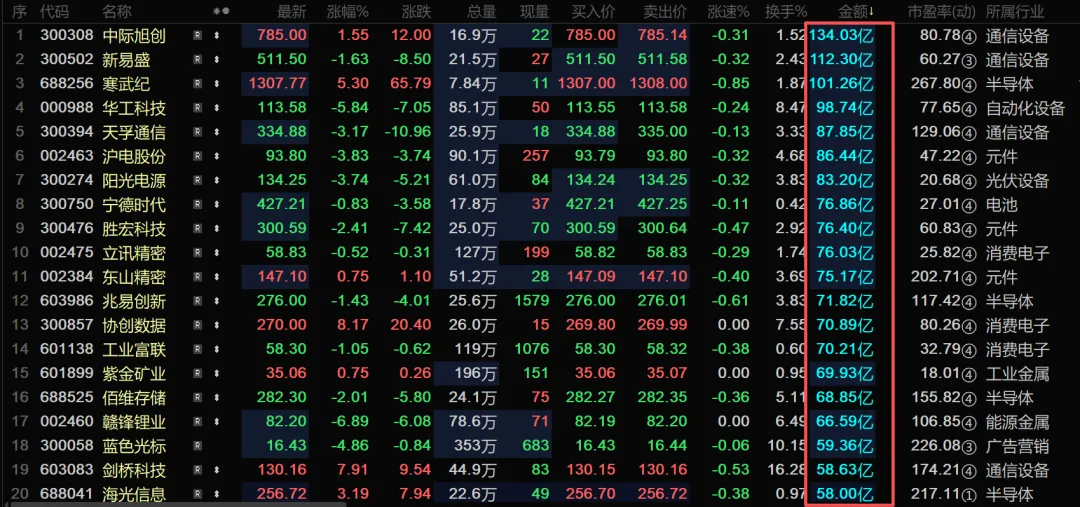Click the 代码 column header
This screenshot has height=507, width=1080.
(x=55, y=12)
